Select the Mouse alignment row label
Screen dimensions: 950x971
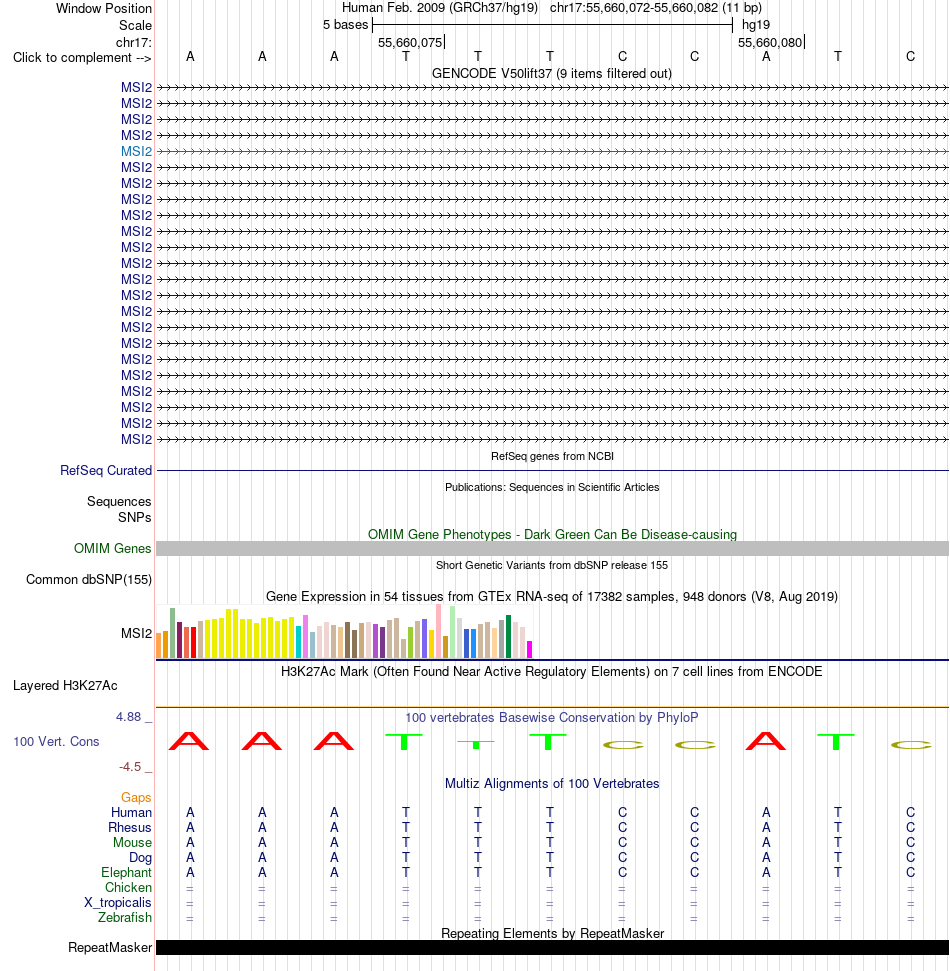pyautogui.click(x=132, y=842)
